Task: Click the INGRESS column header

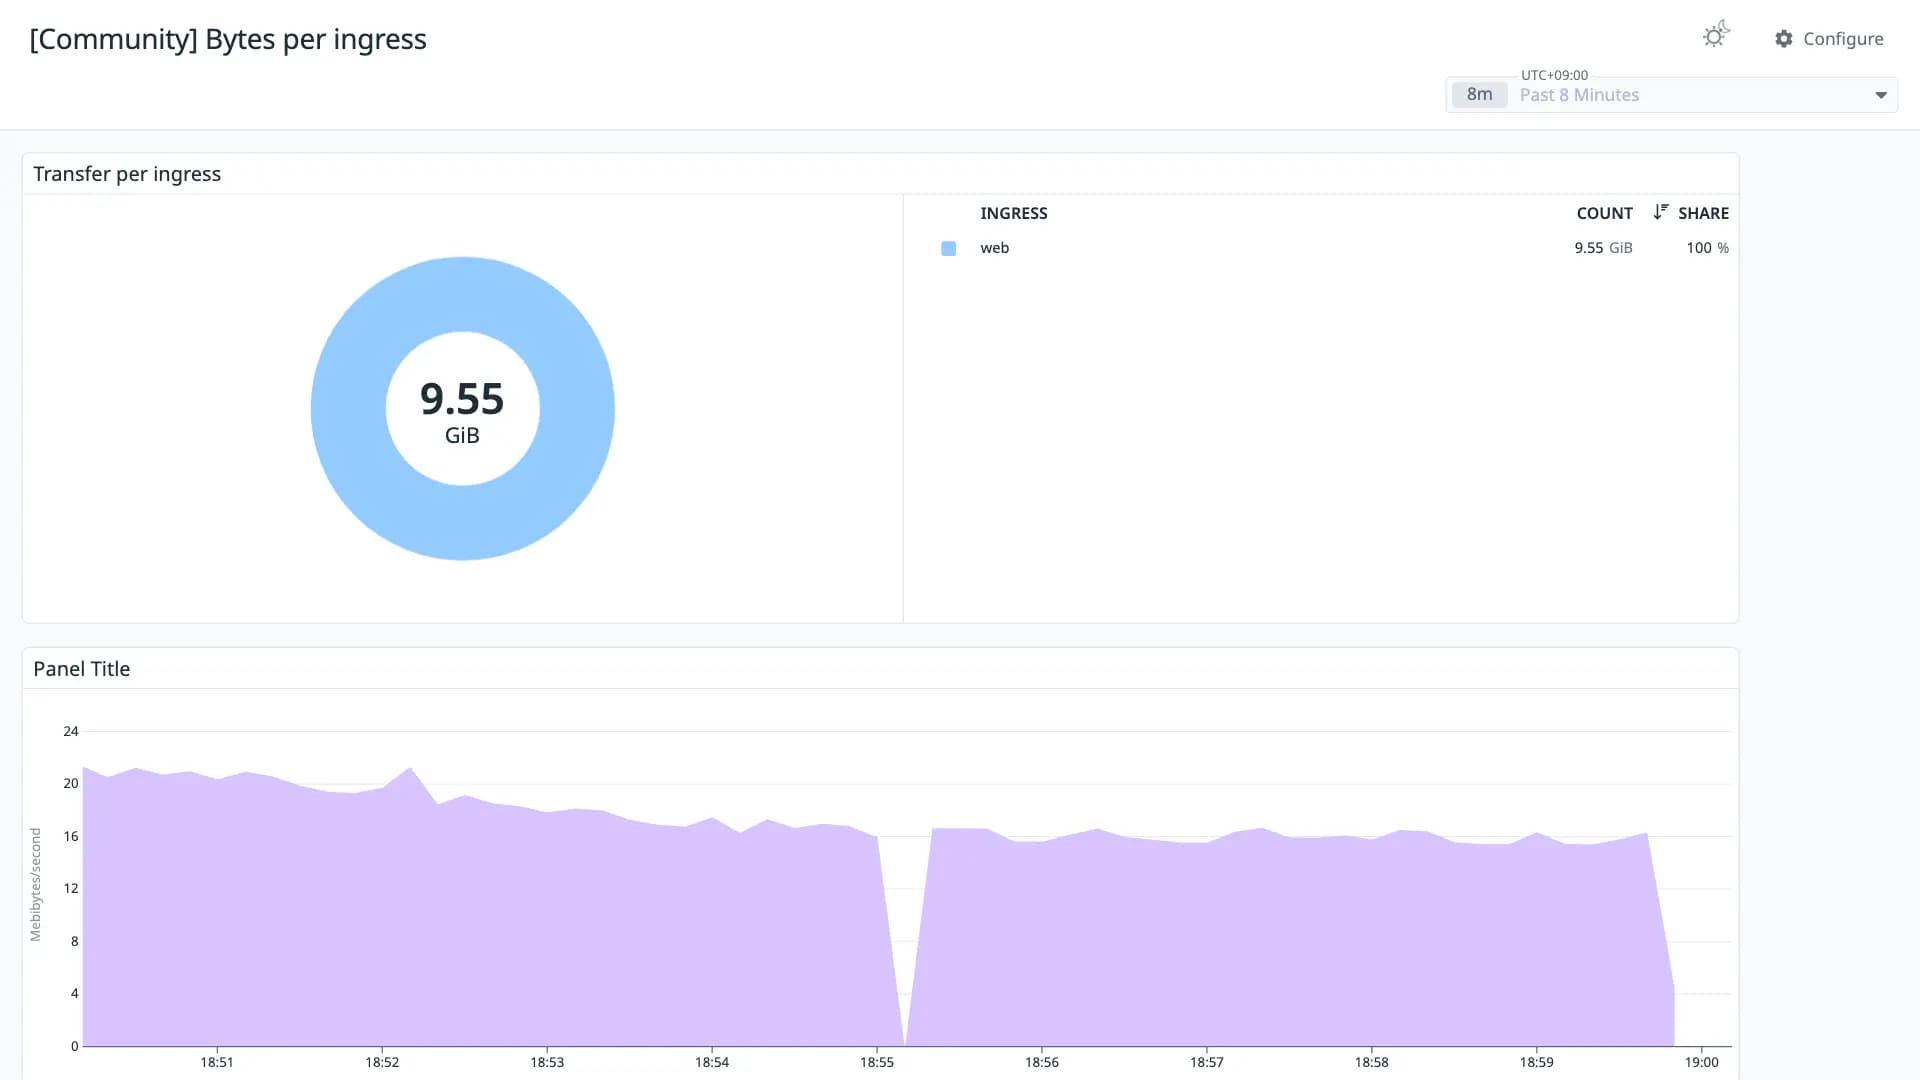Action: click(1014, 213)
